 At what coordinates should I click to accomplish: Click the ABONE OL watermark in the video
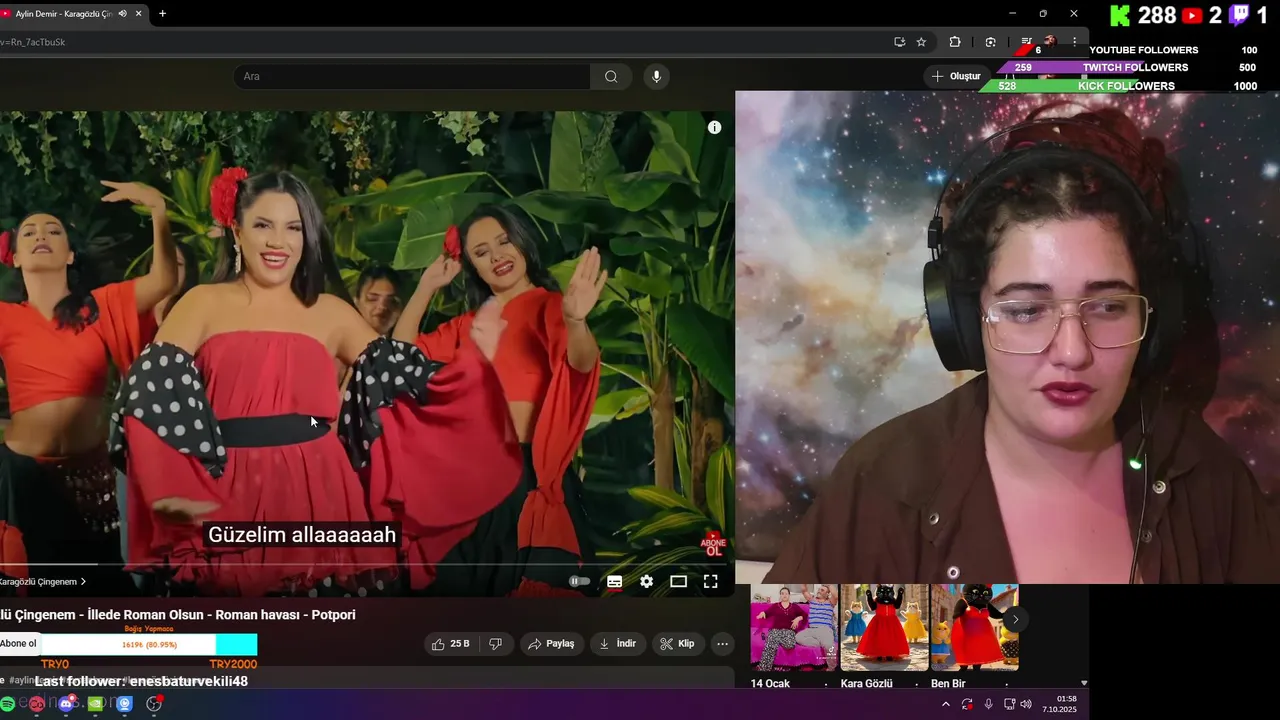click(714, 545)
